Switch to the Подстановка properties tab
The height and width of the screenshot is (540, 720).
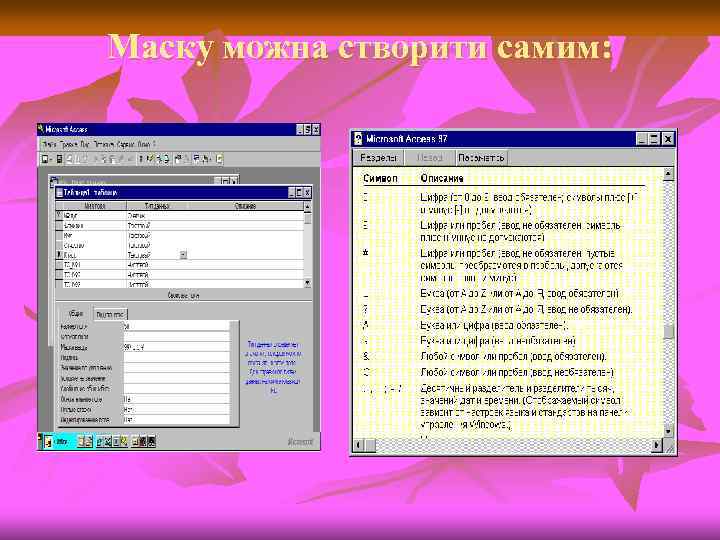point(110,315)
